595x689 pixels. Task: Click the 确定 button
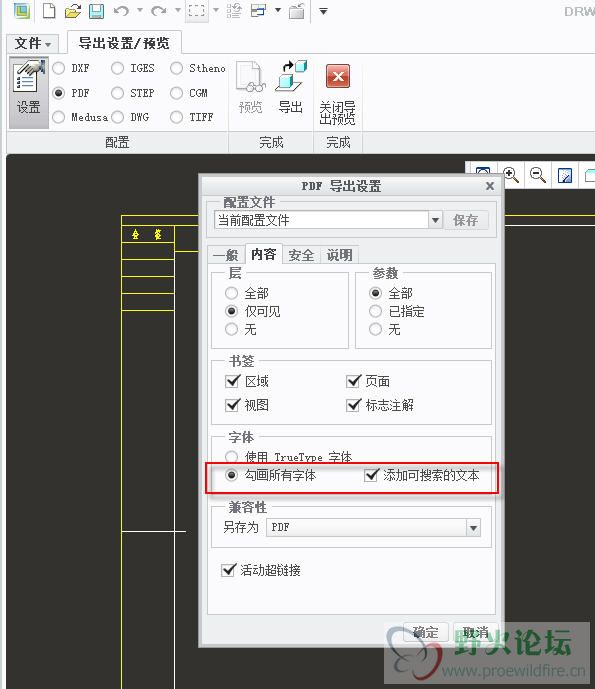point(426,633)
